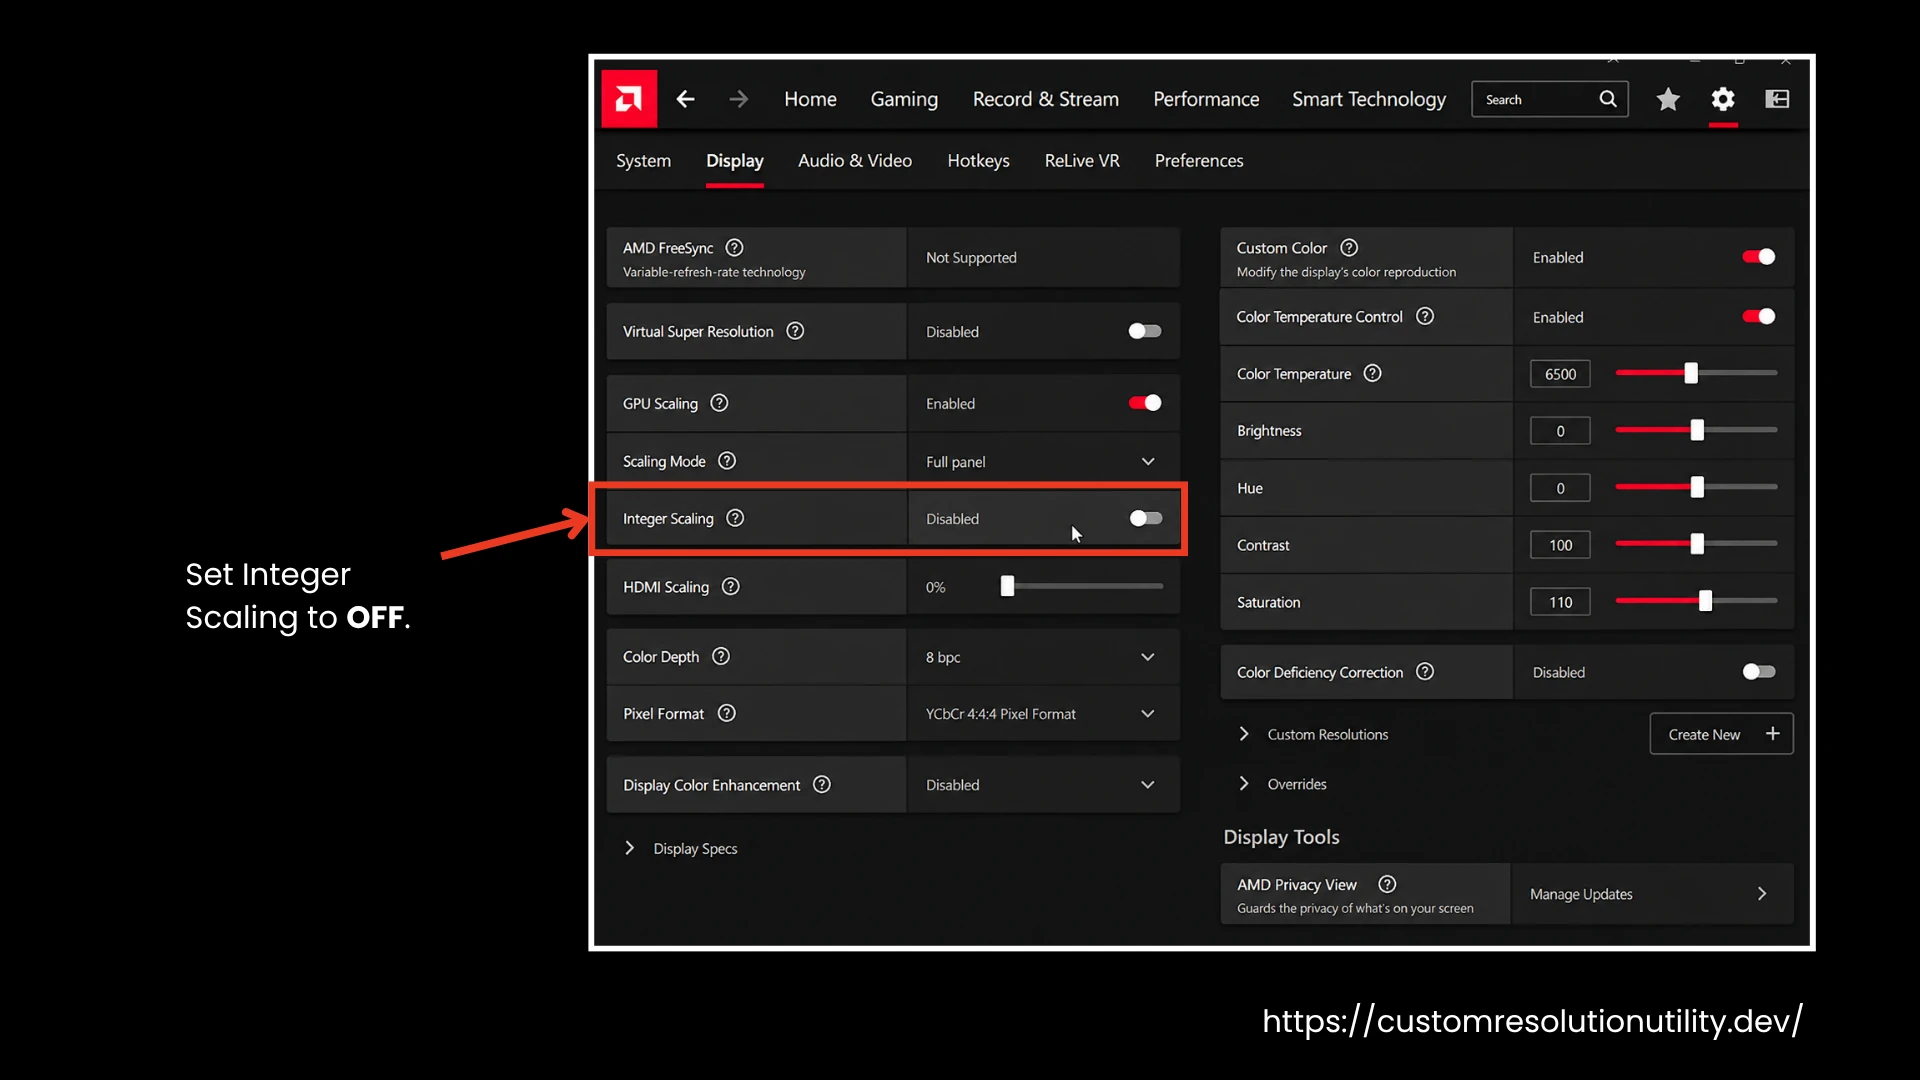Disable Color Temperature Control switch
This screenshot has height=1080, width=1920.
pos(1759,316)
